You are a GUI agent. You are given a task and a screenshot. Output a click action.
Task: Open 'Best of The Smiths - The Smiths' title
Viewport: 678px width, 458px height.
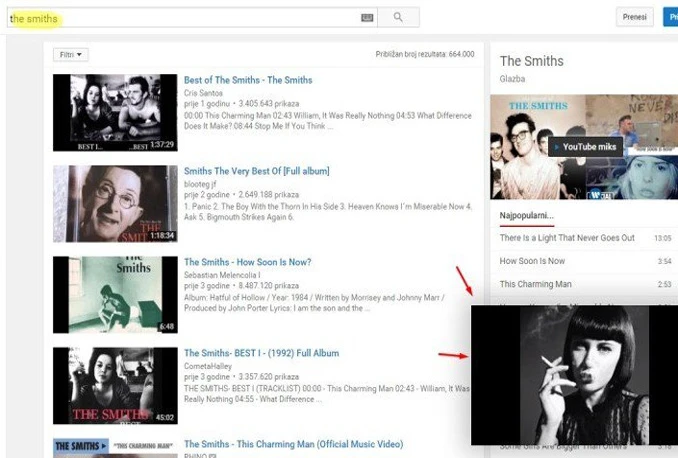point(248,80)
